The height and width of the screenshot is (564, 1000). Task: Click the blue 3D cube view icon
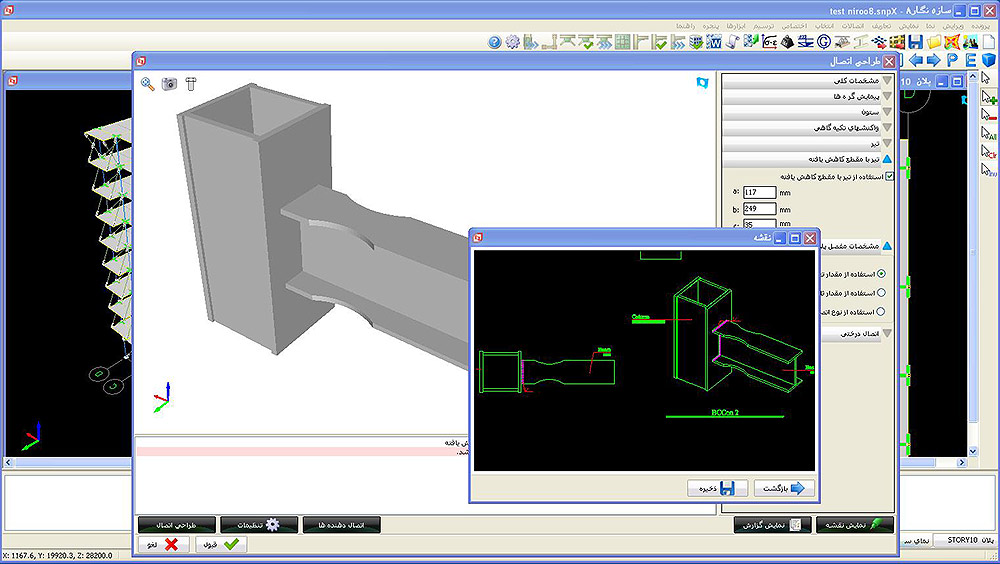pyautogui.click(x=989, y=60)
